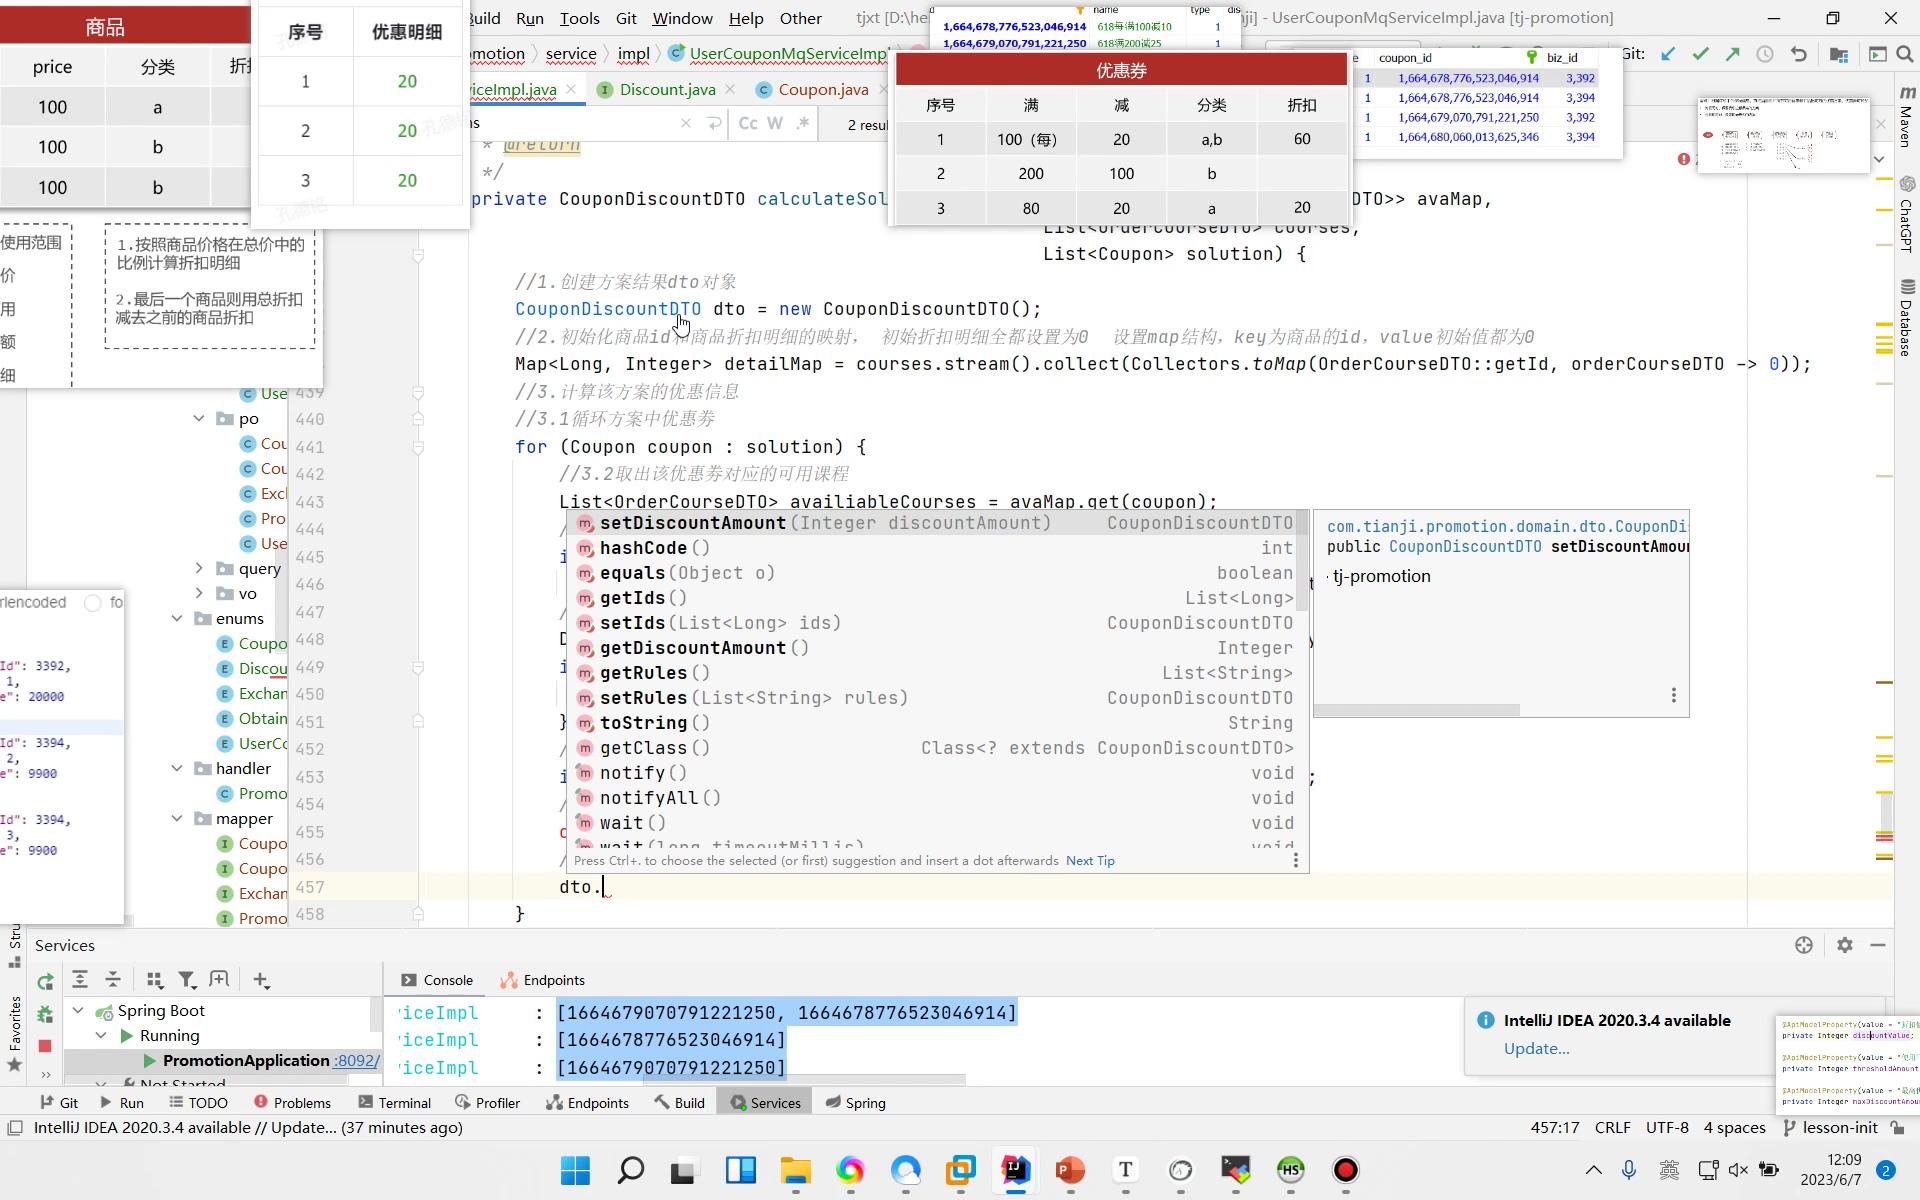Image resolution: width=1920 pixels, height=1200 pixels.
Task: Switch to Discount.java editor tab
Action: [667, 89]
